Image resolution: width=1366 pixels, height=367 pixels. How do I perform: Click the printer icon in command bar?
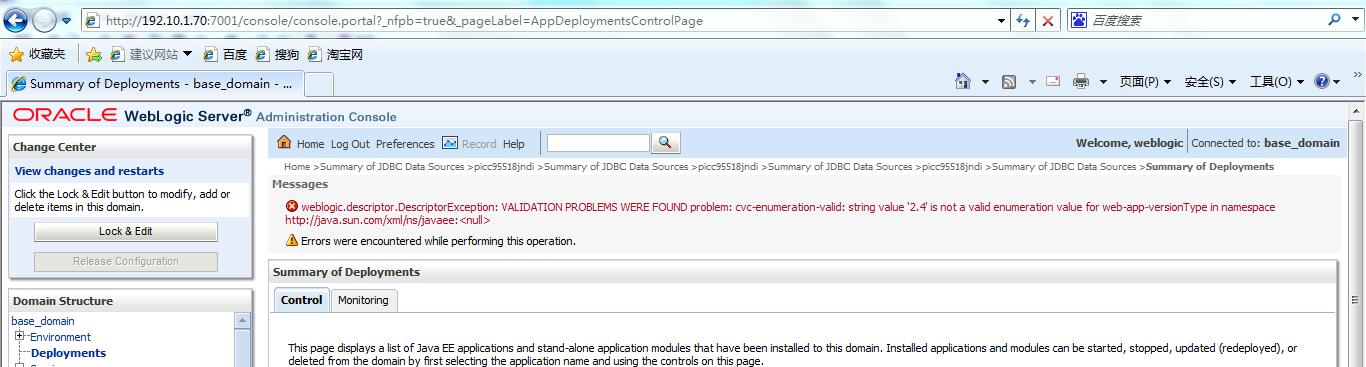coord(1081,82)
